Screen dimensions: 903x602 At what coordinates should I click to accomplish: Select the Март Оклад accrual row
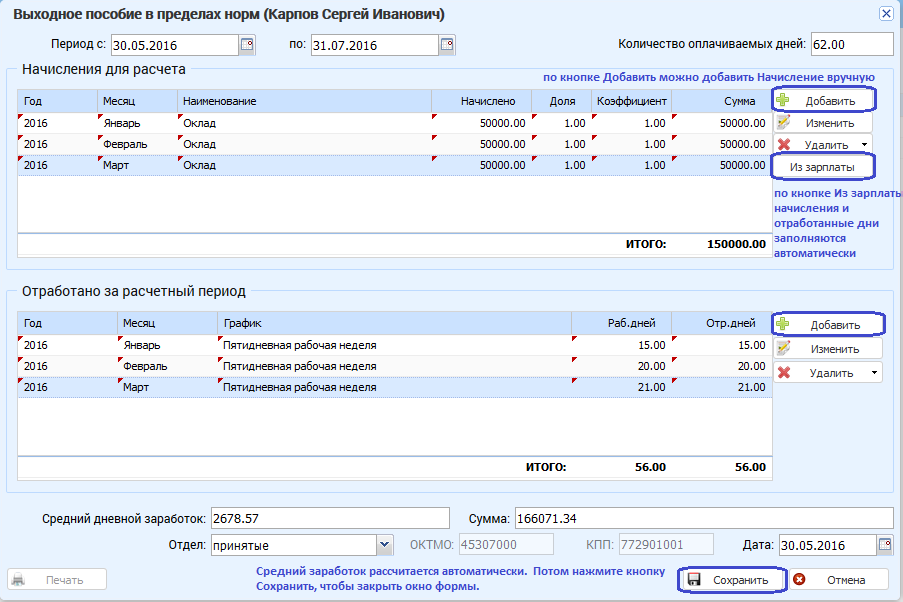(394, 165)
